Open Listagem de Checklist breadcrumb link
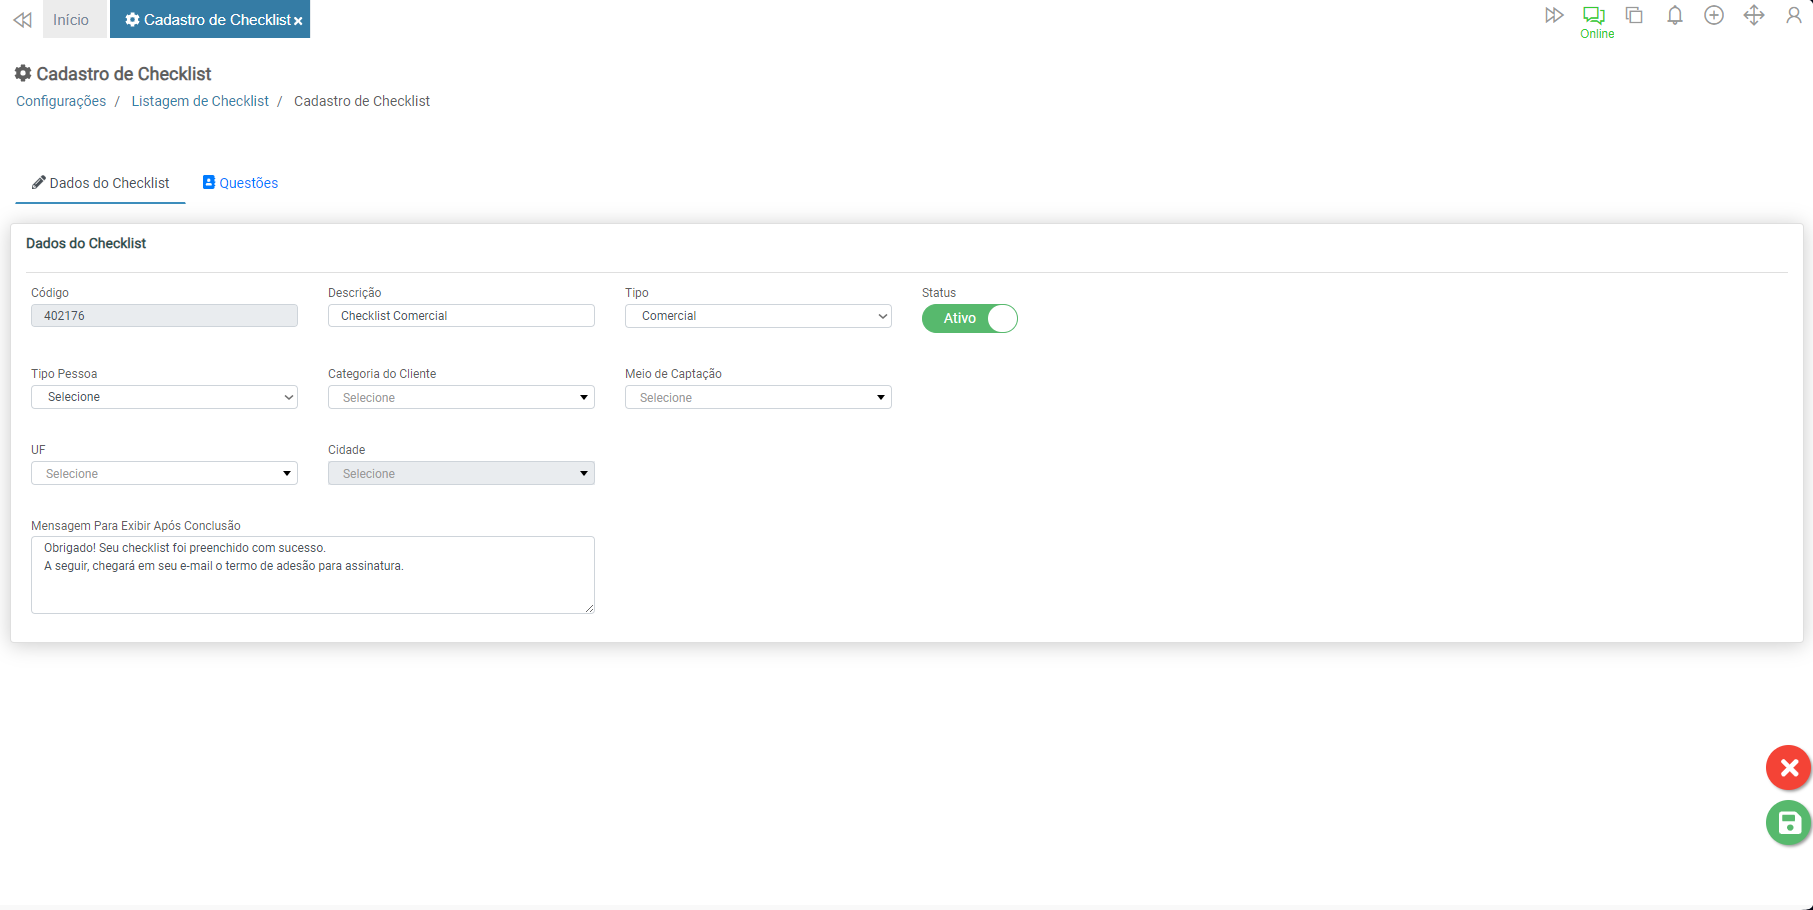 (x=200, y=101)
